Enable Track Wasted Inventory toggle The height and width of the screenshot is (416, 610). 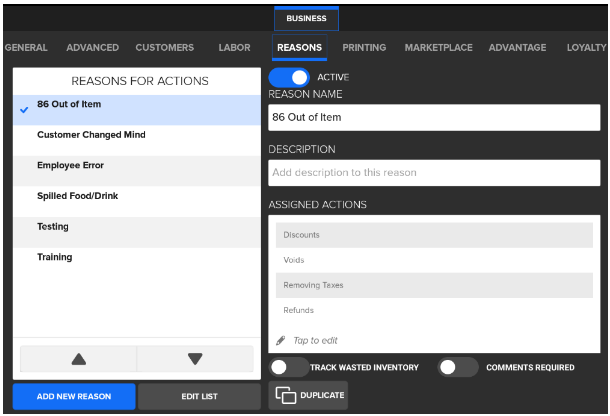(x=289, y=367)
